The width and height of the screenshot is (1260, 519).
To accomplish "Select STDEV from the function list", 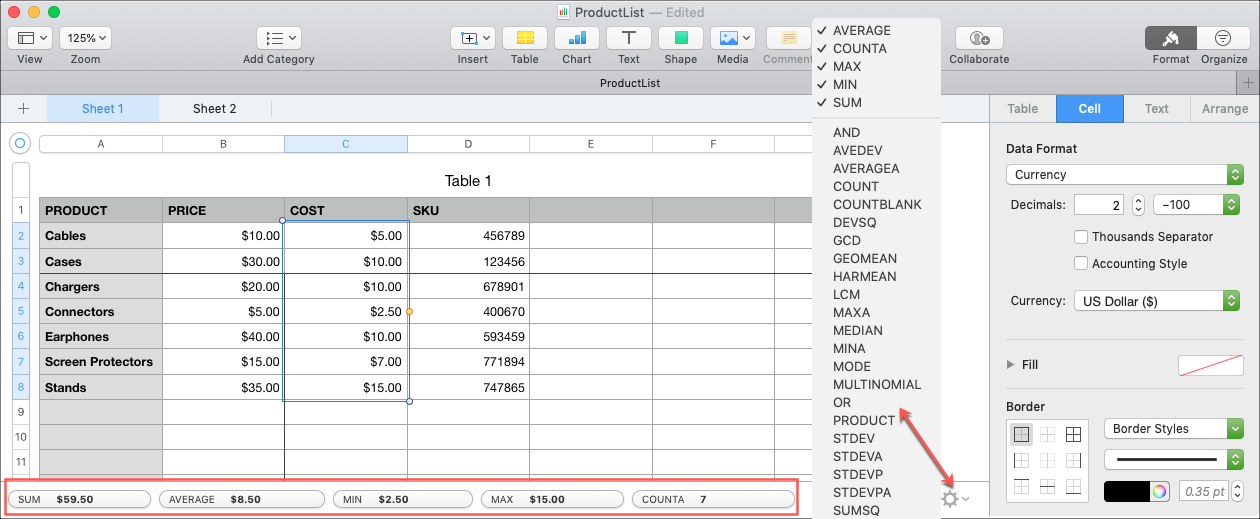I will [x=876, y=438].
